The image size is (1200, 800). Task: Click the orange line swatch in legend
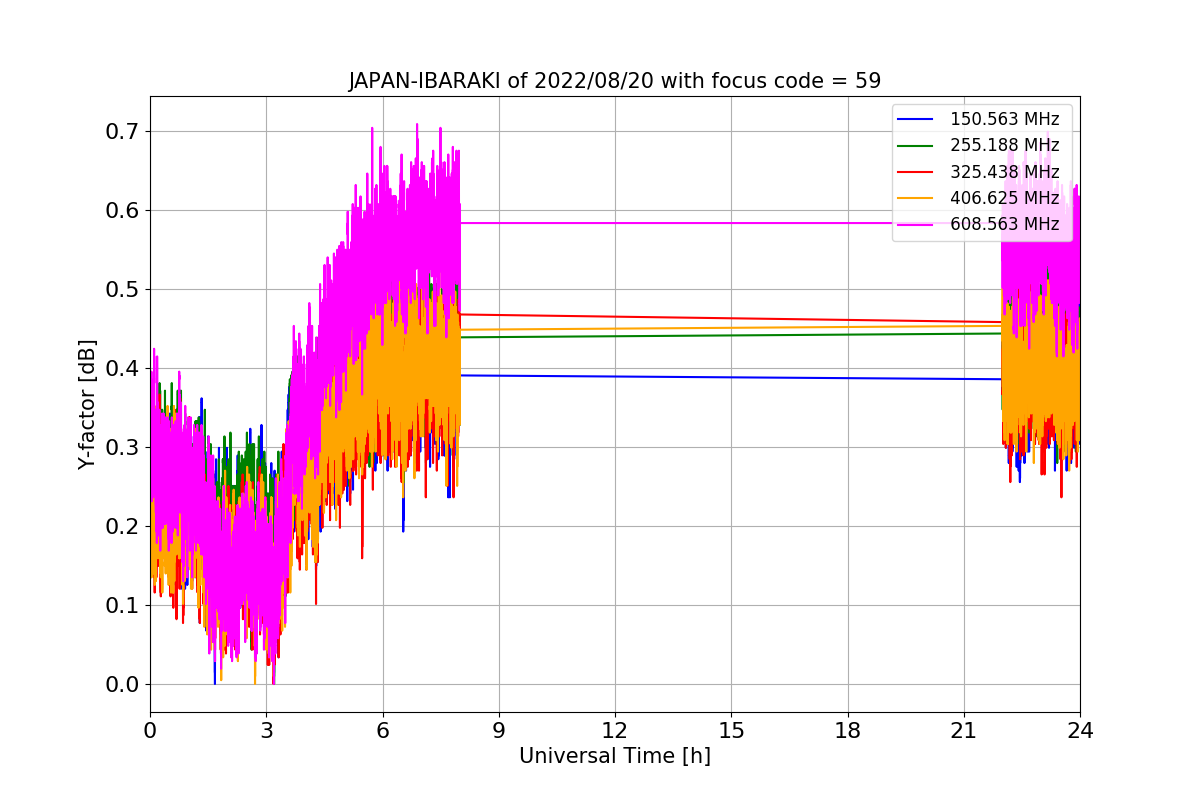(915, 198)
